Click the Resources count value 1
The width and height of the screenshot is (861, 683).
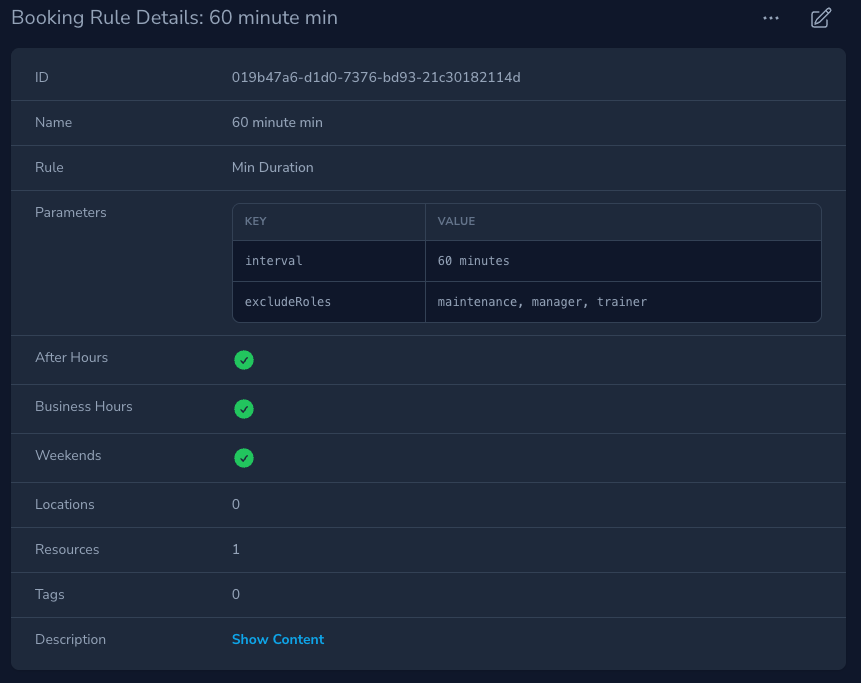coord(236,550)
